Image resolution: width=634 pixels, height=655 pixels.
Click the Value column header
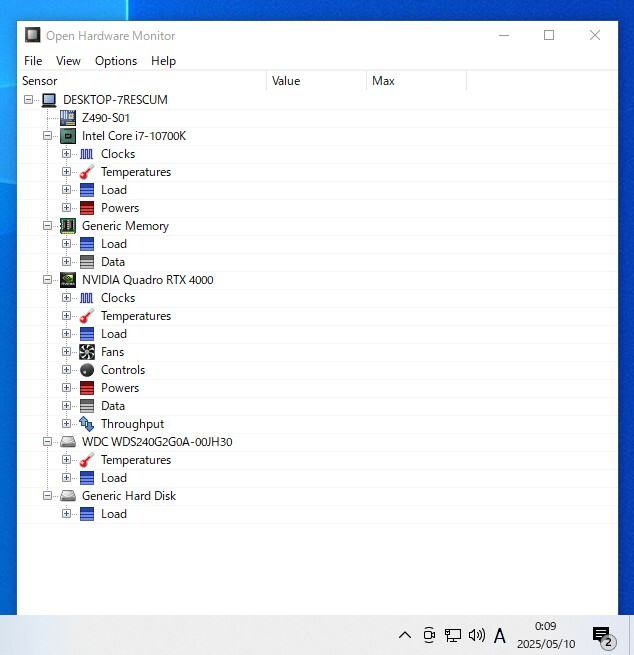click(316, 81)
